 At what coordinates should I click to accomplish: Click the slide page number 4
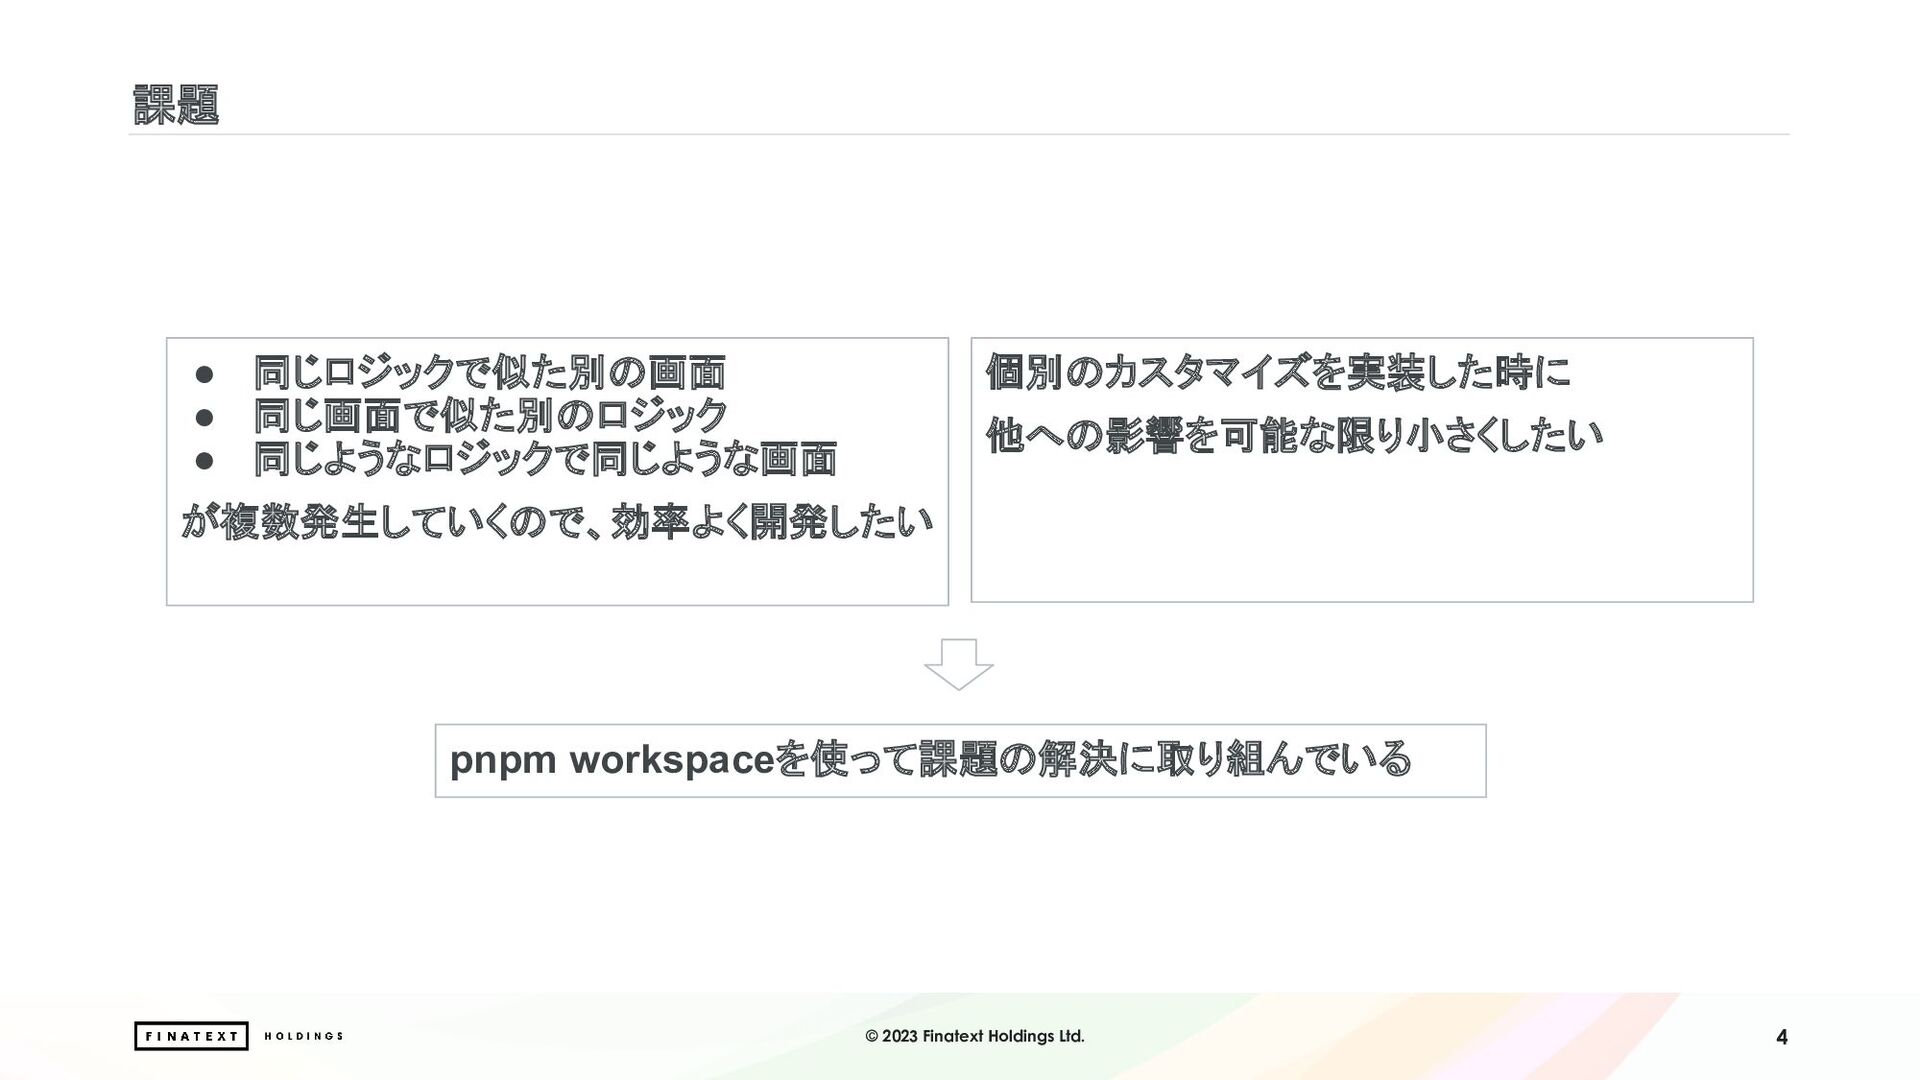coord(1781,1037)
